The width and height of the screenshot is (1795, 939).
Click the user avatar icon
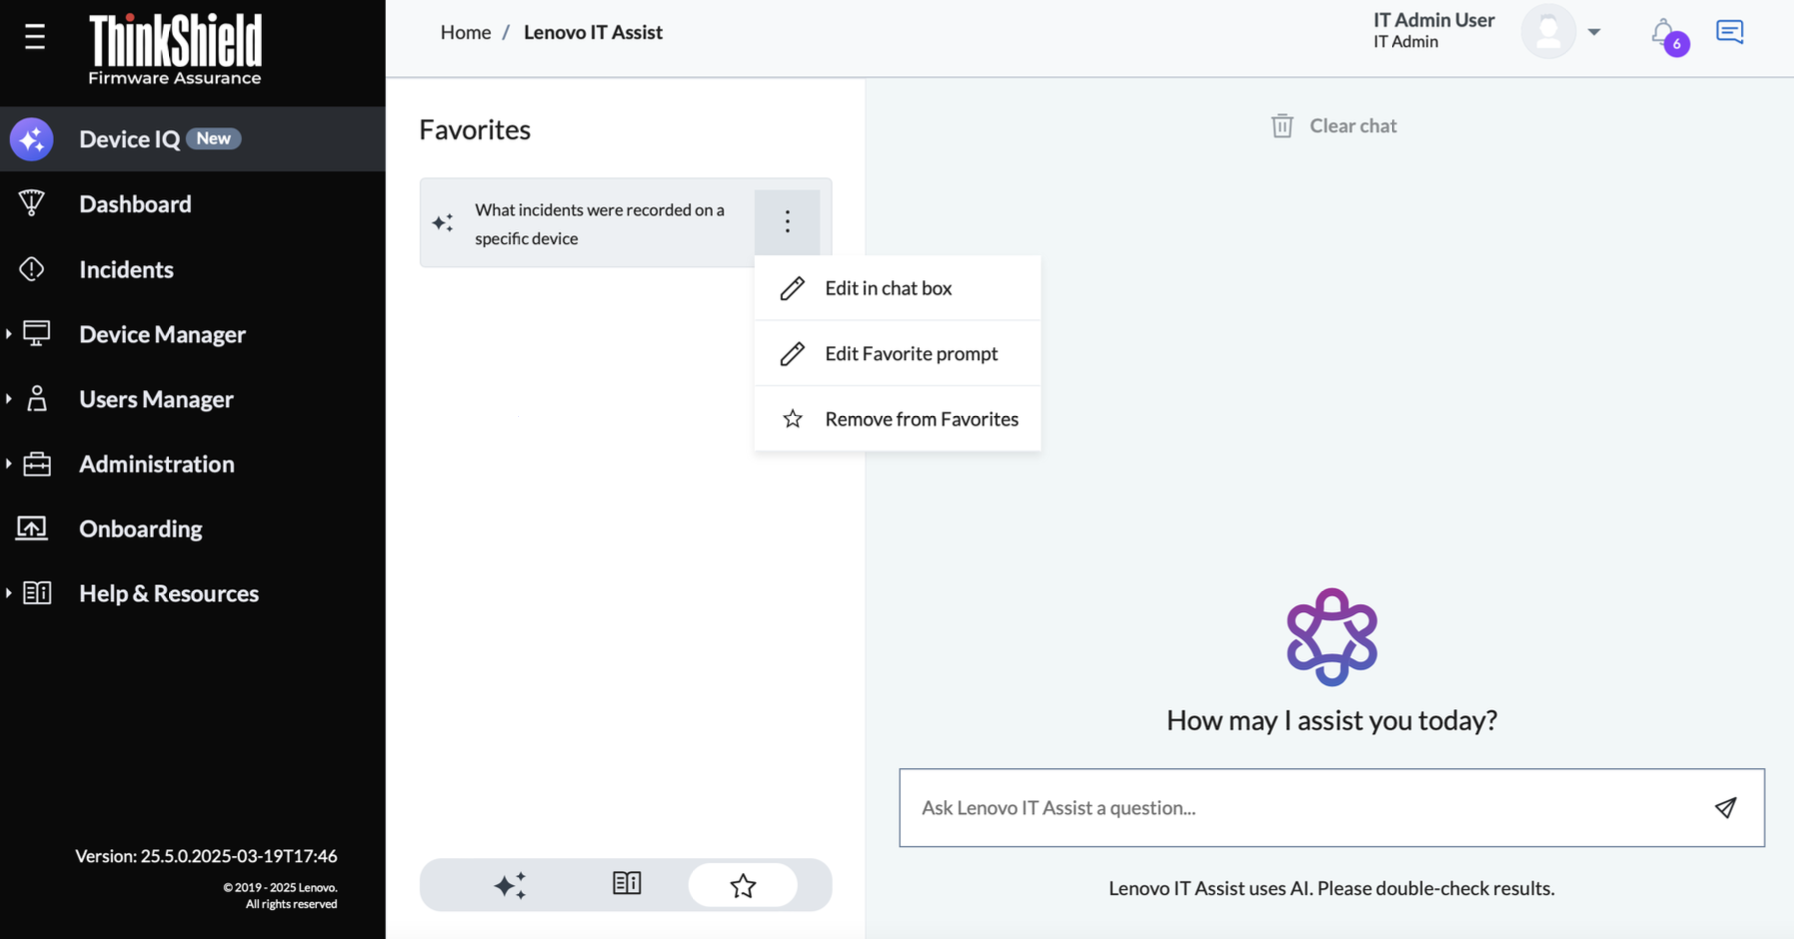[1548, 32]
